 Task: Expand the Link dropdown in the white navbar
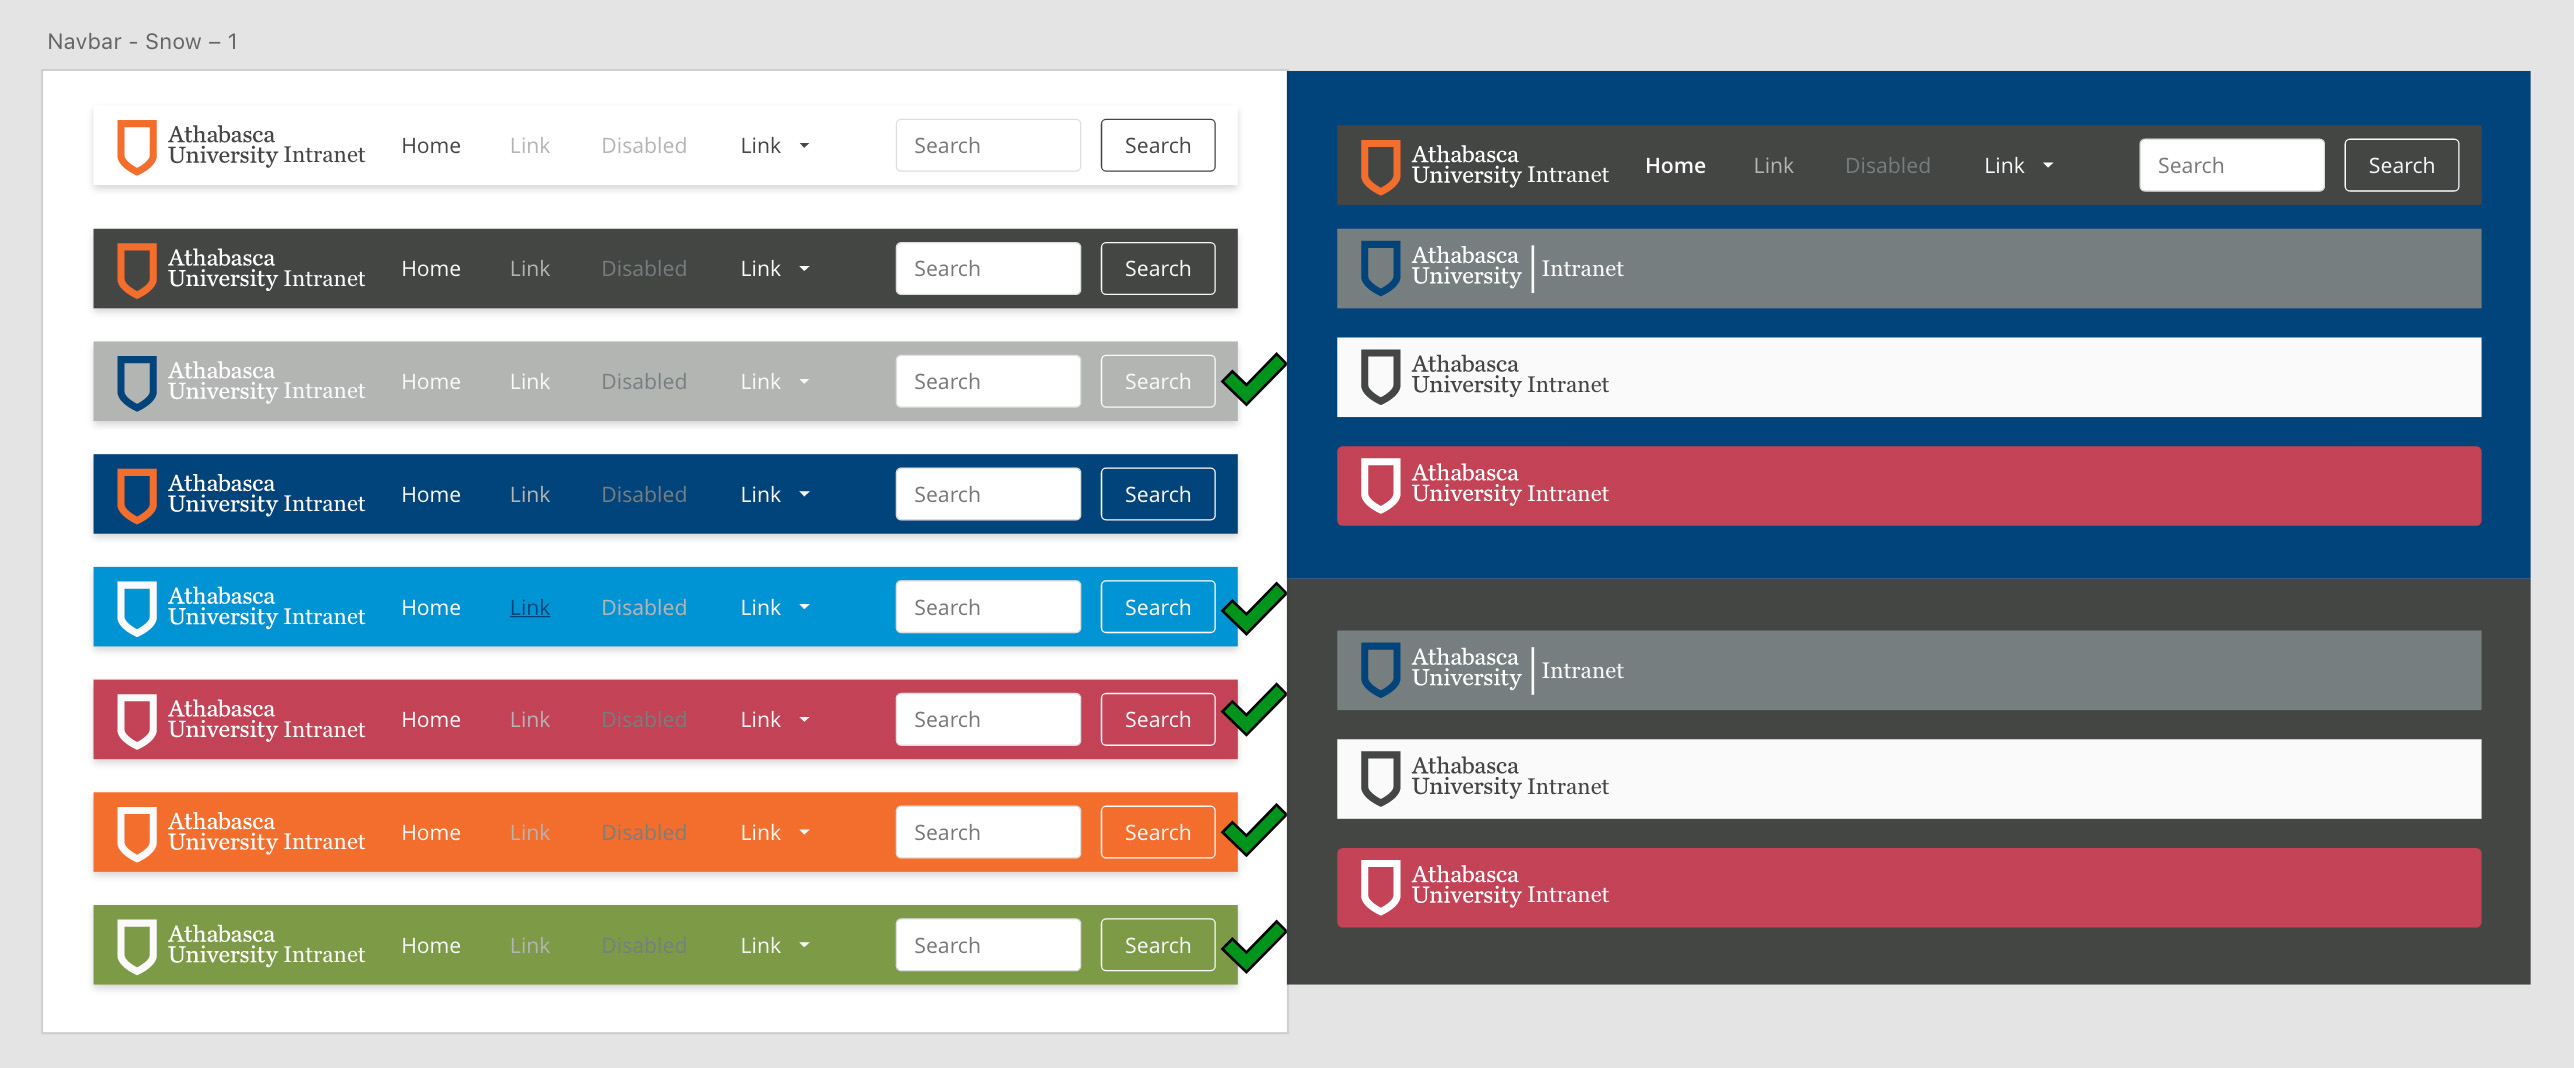click(775, 146)
